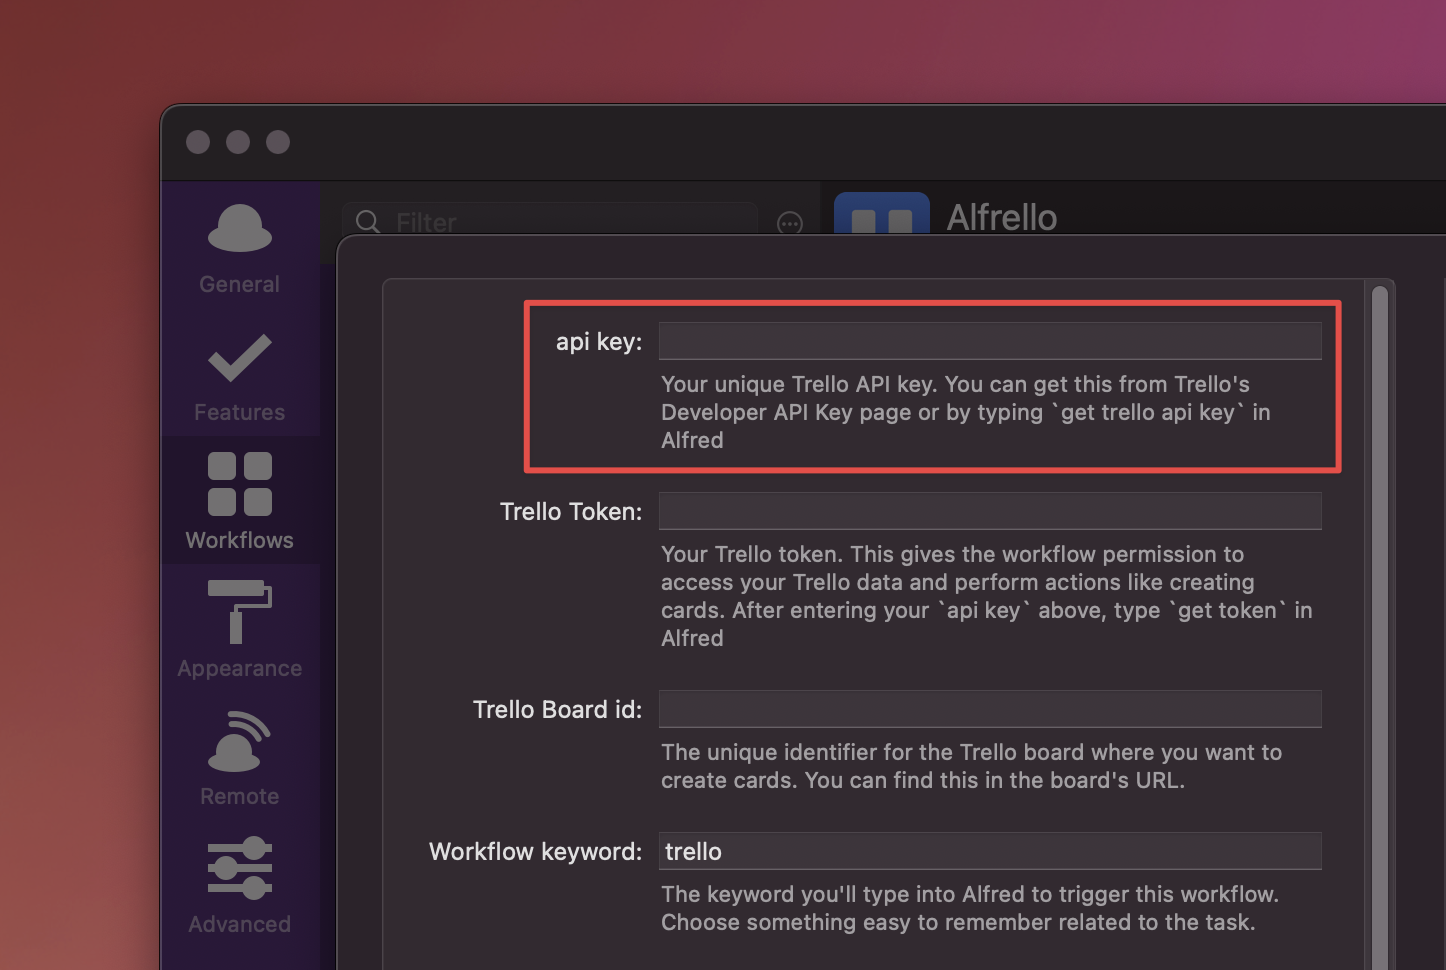
Task: Click the workflow Filter search field
Action: (x=550, y=220)
